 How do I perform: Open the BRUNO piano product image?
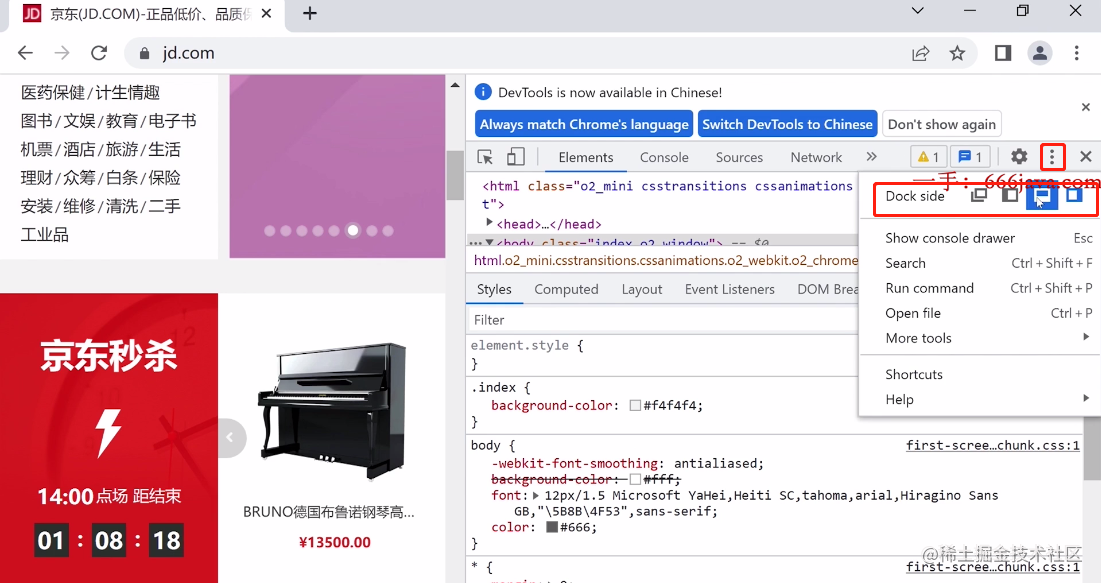pos(333,411)
